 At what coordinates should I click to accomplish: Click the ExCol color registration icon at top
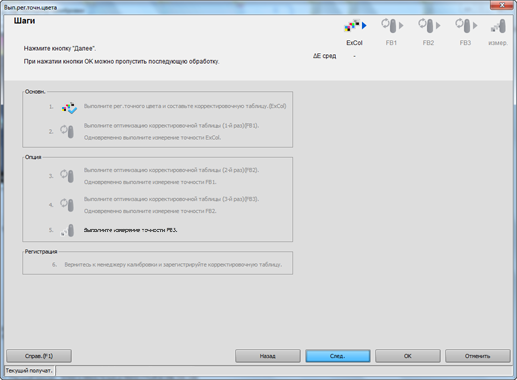(x=355, y=26)
